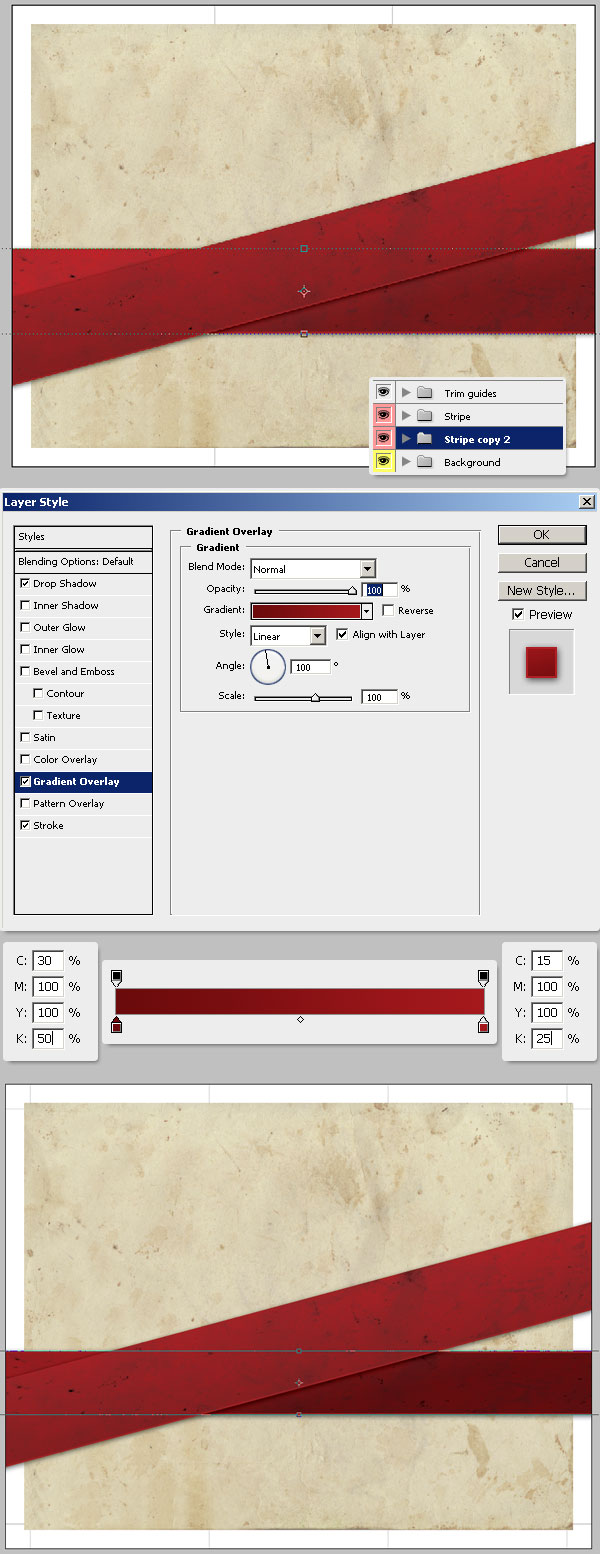Viewport: 600px width, 1554px height.
Task: Click the left C value field showing 30
Action: [x=48, y=960]
